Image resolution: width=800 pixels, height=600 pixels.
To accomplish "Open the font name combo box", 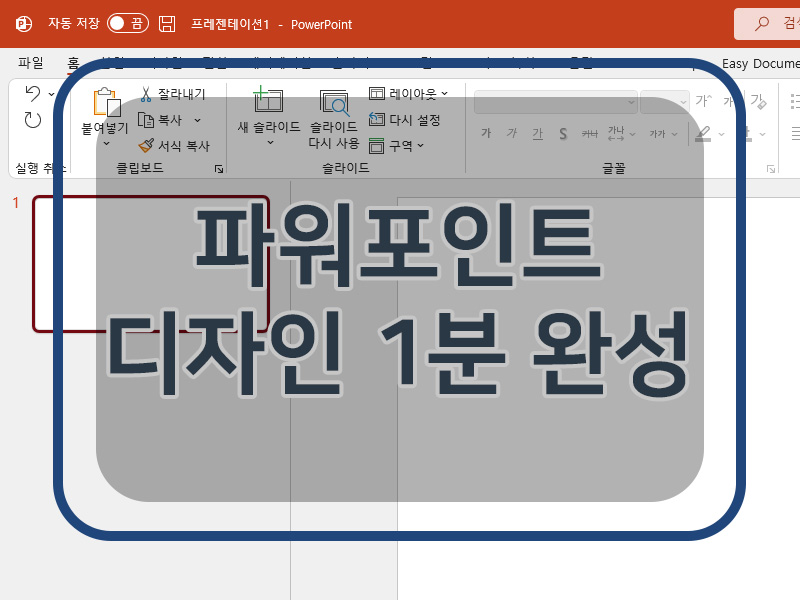I will click(556, 102).
